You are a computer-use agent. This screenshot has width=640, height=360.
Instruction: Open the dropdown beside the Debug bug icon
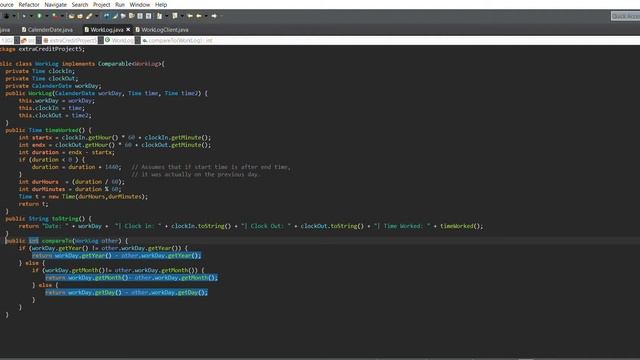[14, 16]
